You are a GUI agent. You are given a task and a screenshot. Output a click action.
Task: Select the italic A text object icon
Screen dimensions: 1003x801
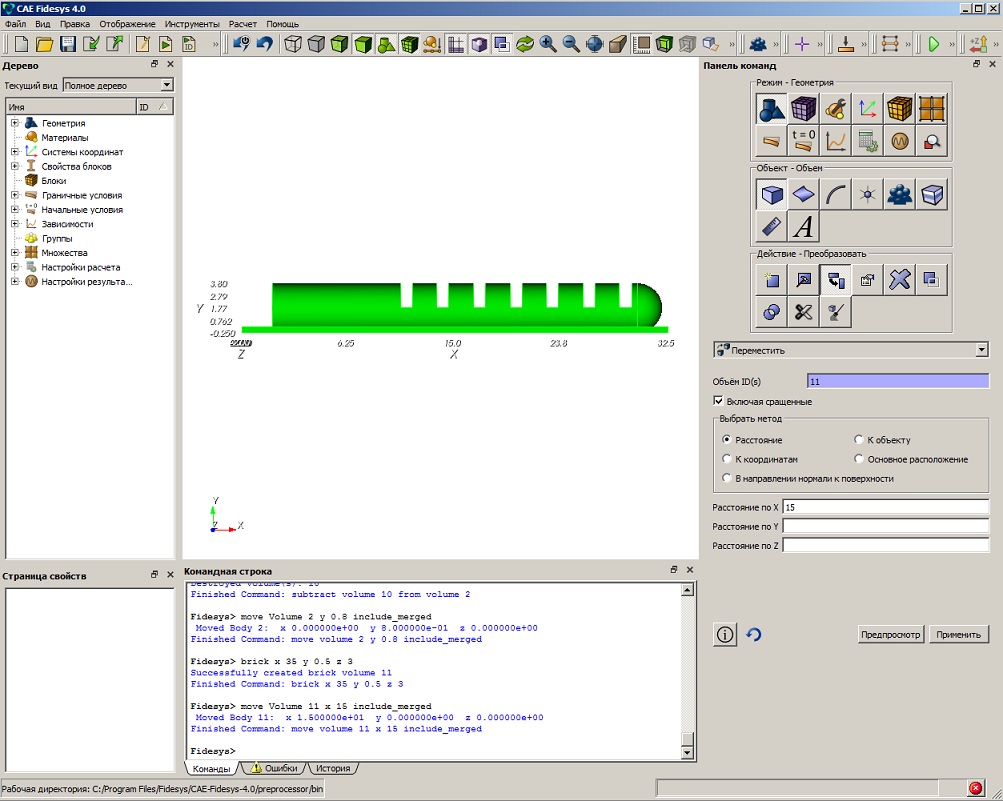tap(803, 226)
